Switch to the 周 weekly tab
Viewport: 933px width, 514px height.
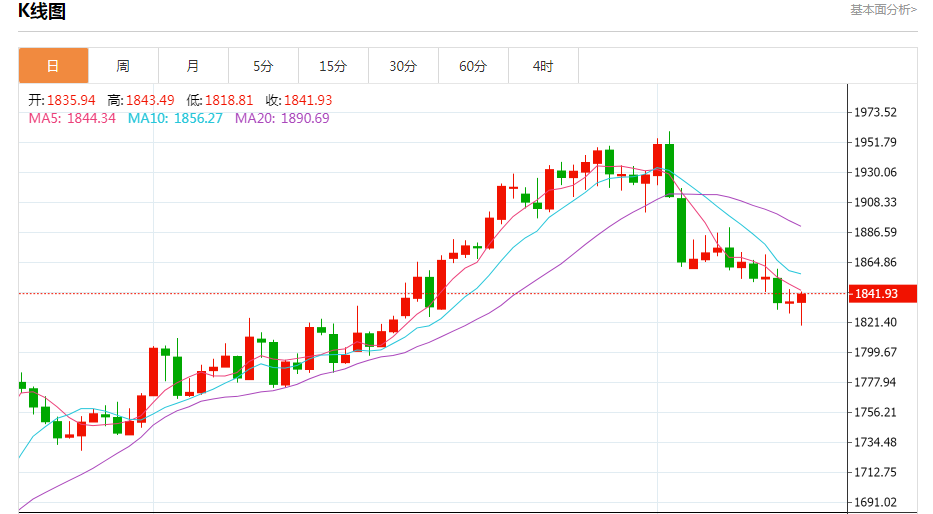pyautogui.click(x=123, y=66)
